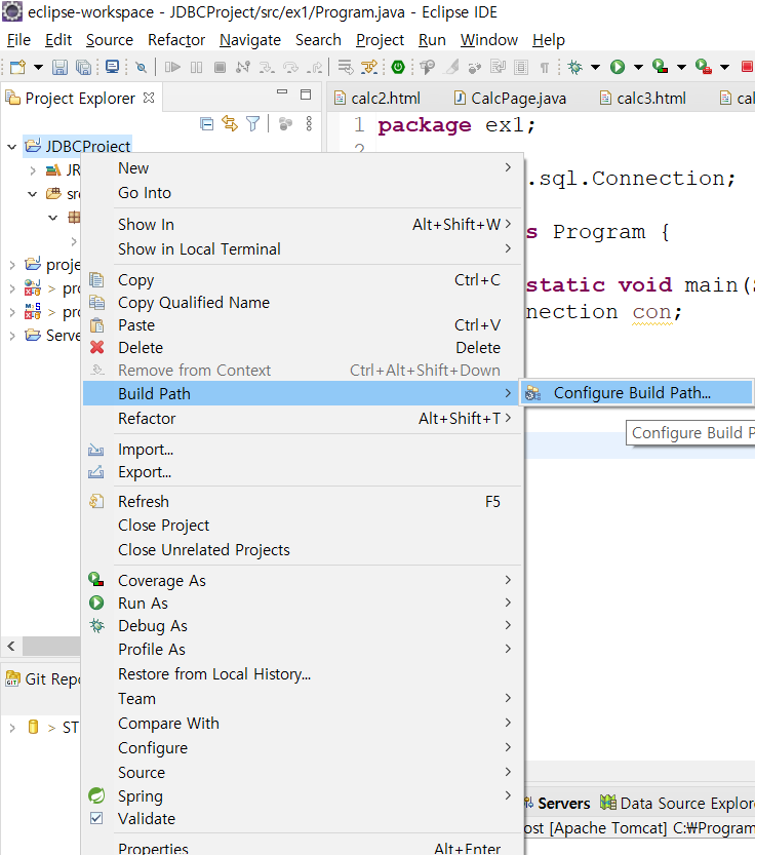The image size is (767, 857).
Task: Choose Import... in context menu
Action: pos(302,450)
